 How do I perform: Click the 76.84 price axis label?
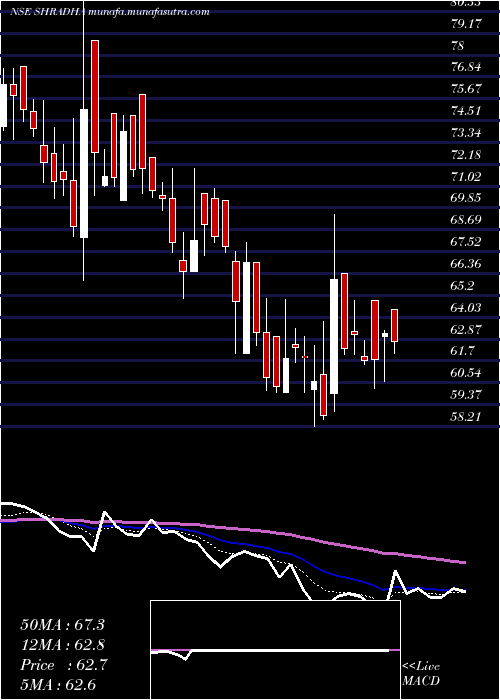pos(466,67)
